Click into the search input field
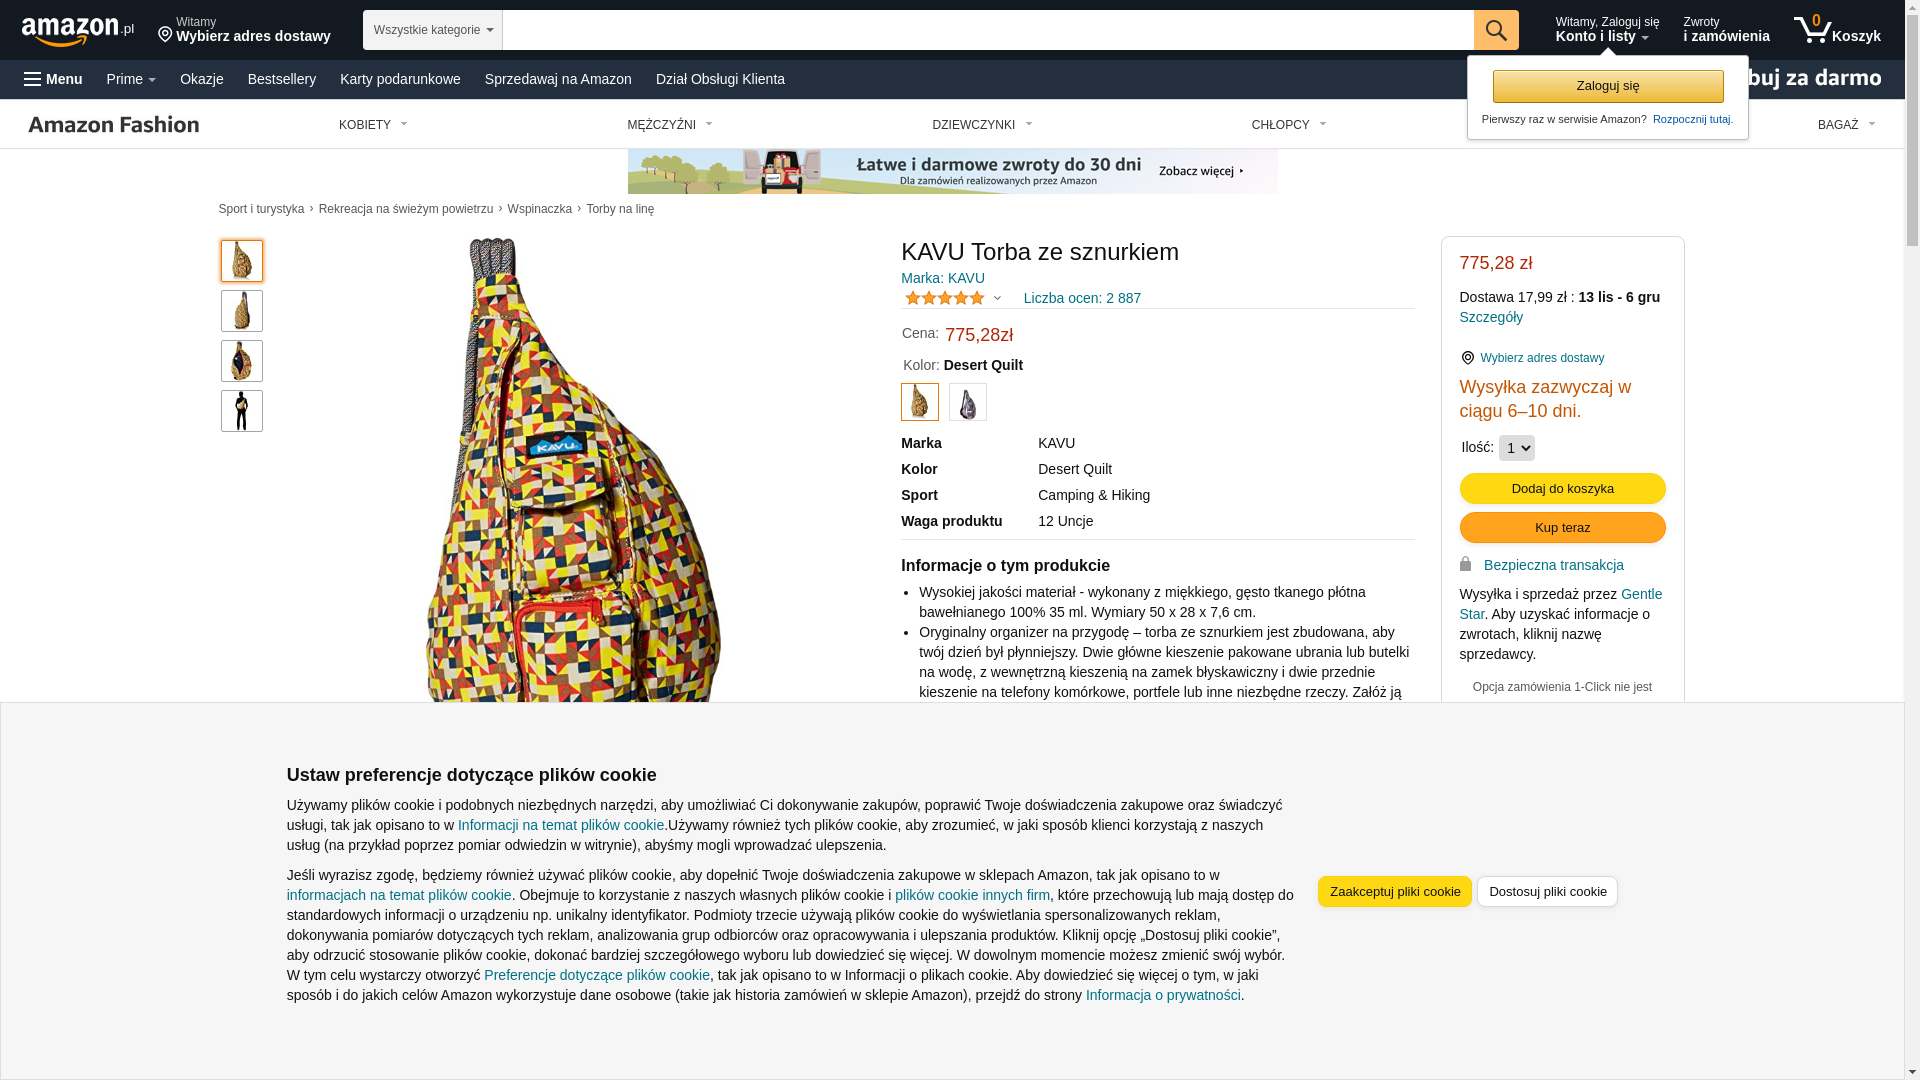Screen dimensions: 1920x1080 [x=987, y=30]
